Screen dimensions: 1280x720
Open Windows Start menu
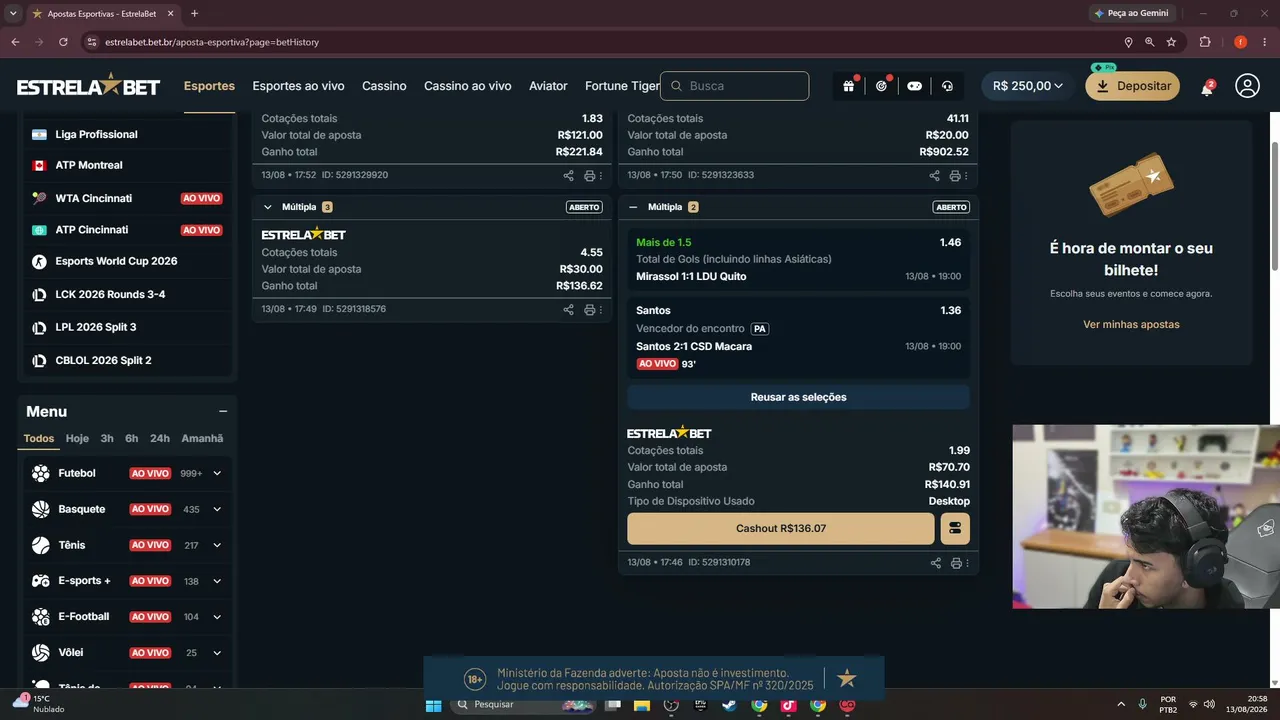(433, 705)
